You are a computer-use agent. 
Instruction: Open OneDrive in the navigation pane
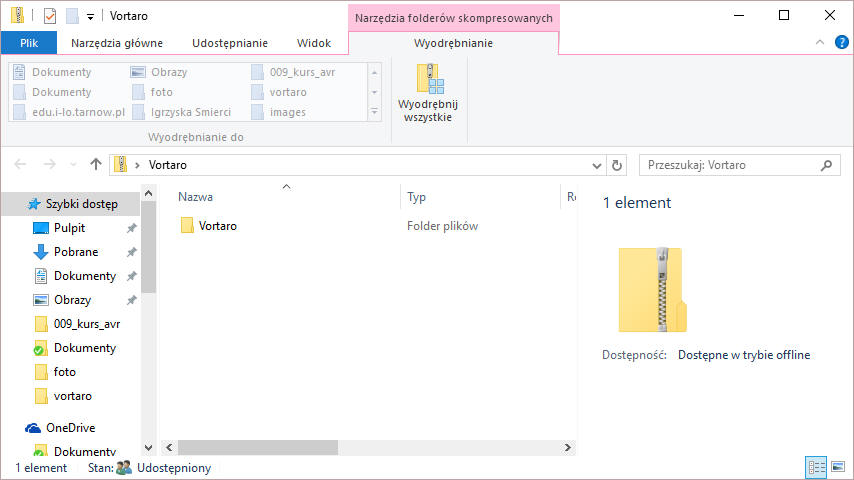pos(70,428)
